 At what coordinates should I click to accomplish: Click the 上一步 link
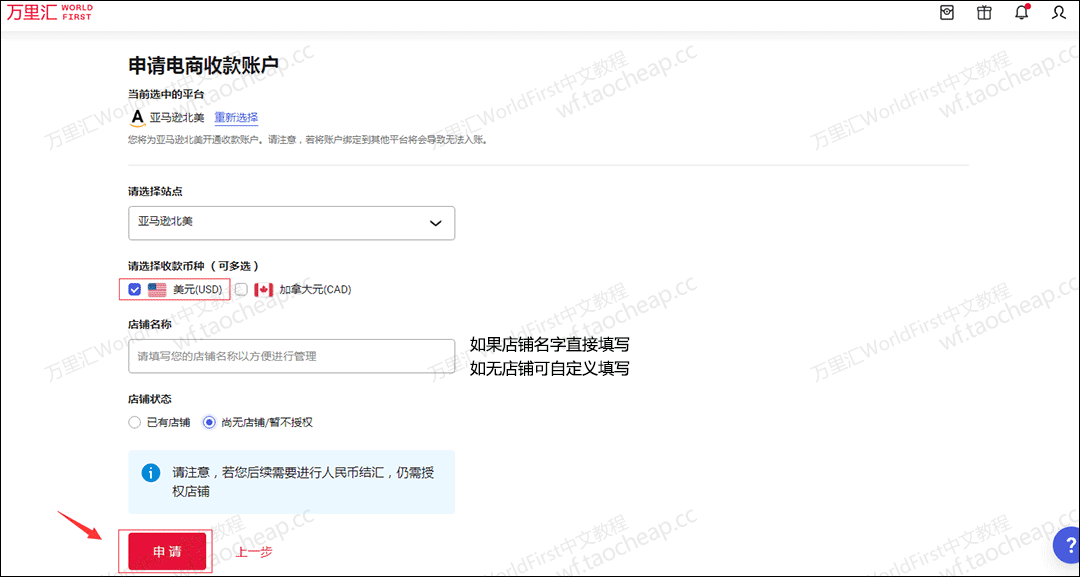[253, 552]
